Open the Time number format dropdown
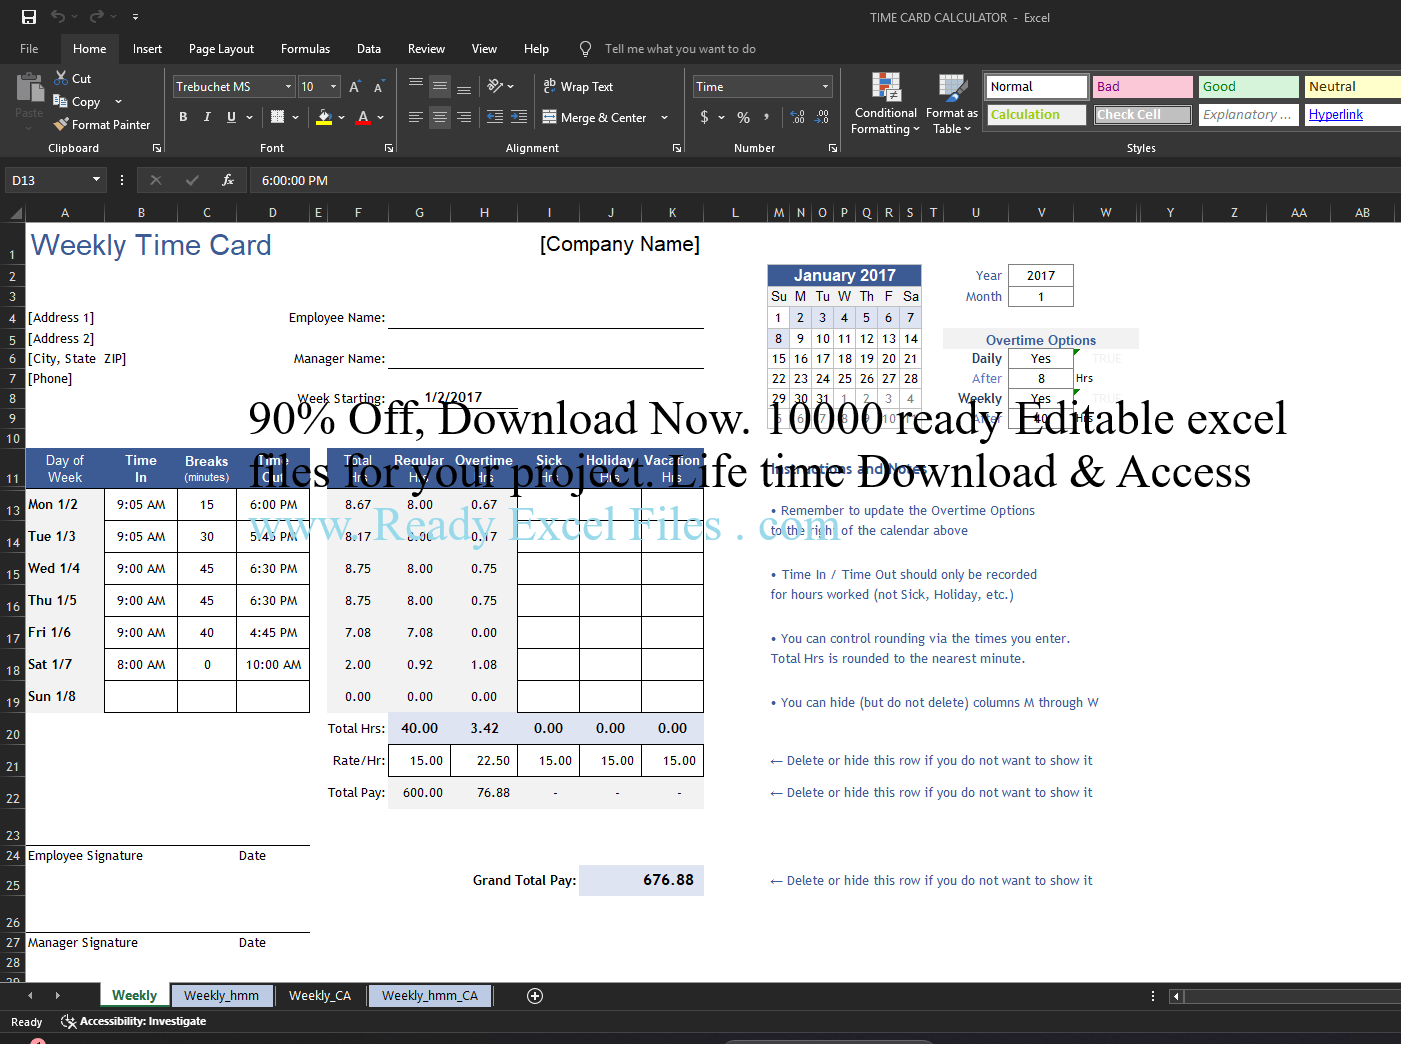The width and height of the screenshot is (1401, 1044). click(x=825, y=87)
